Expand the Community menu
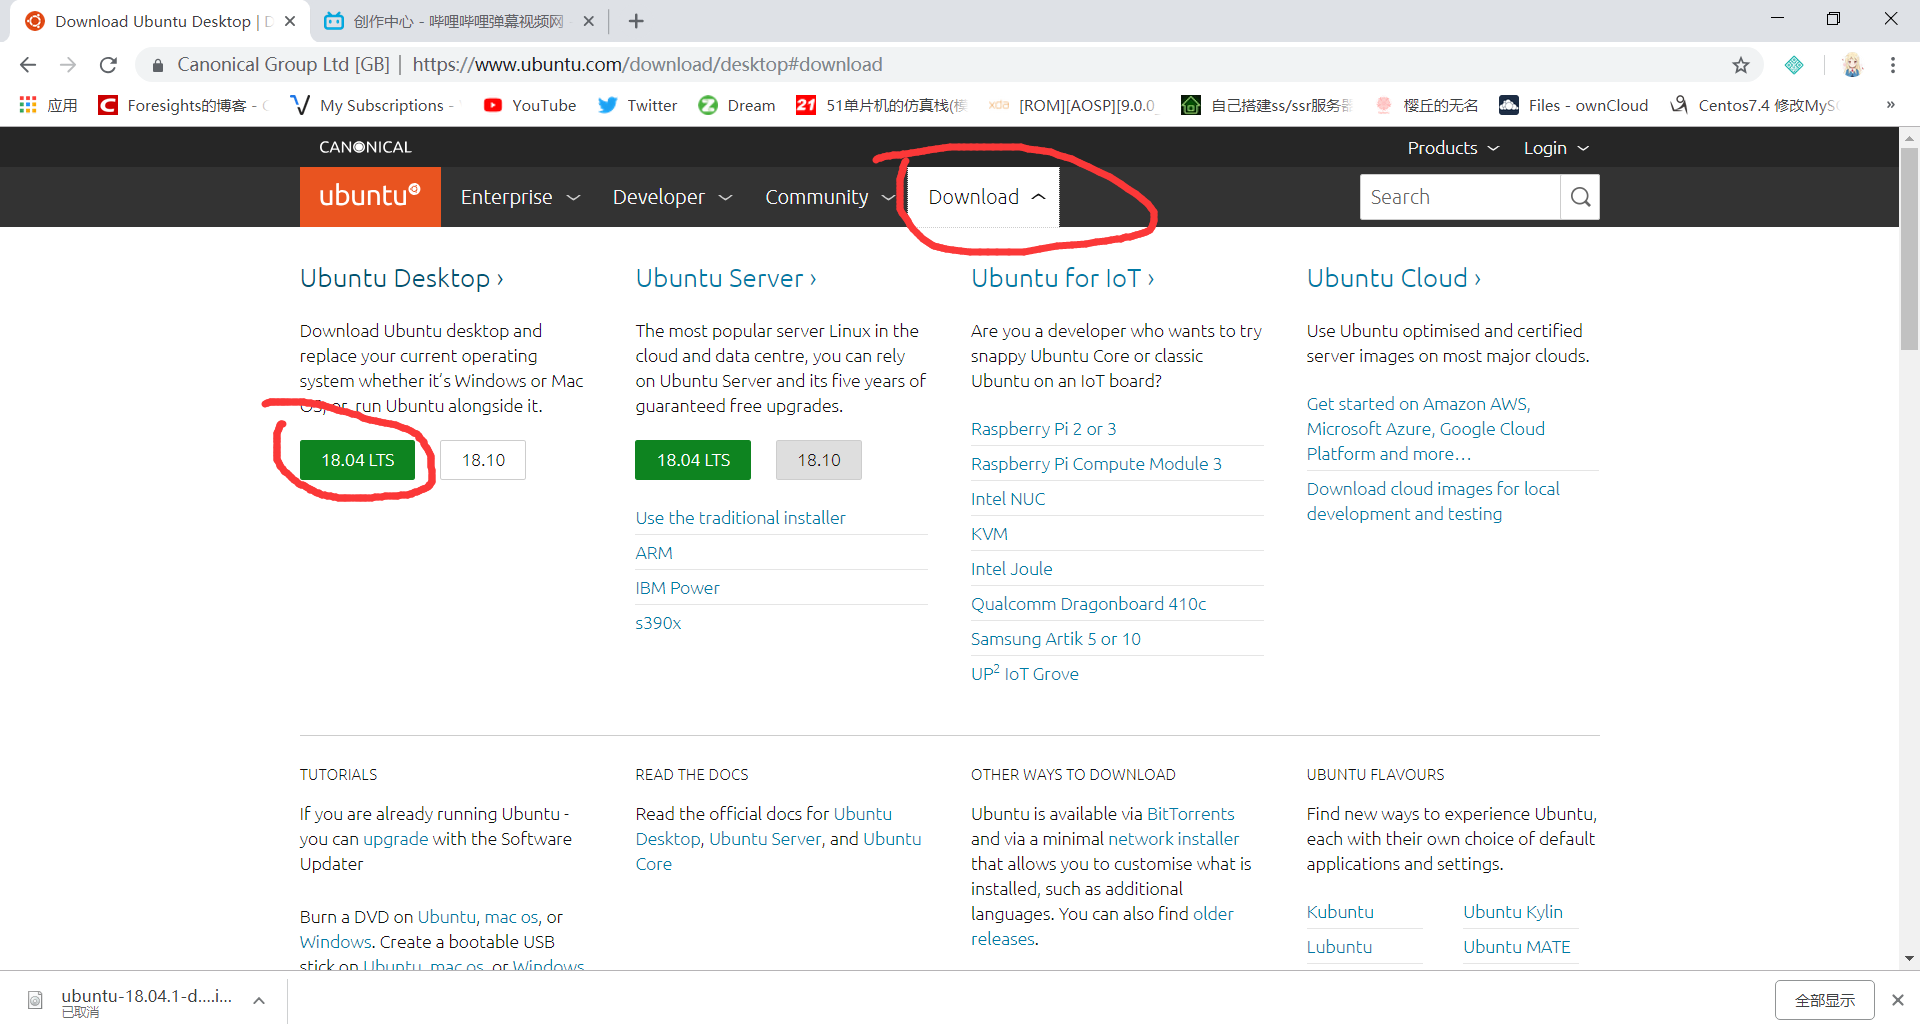This screenshot has height=1030, width=1920. click(829, 197)
